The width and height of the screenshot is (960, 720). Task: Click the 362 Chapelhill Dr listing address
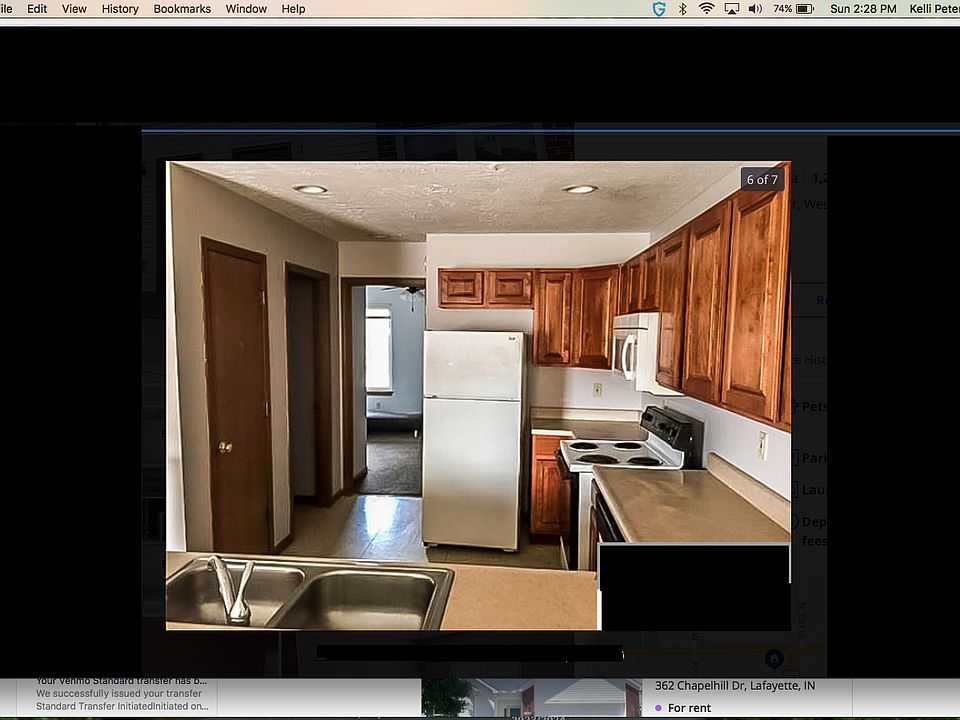[x=734, y=686]
